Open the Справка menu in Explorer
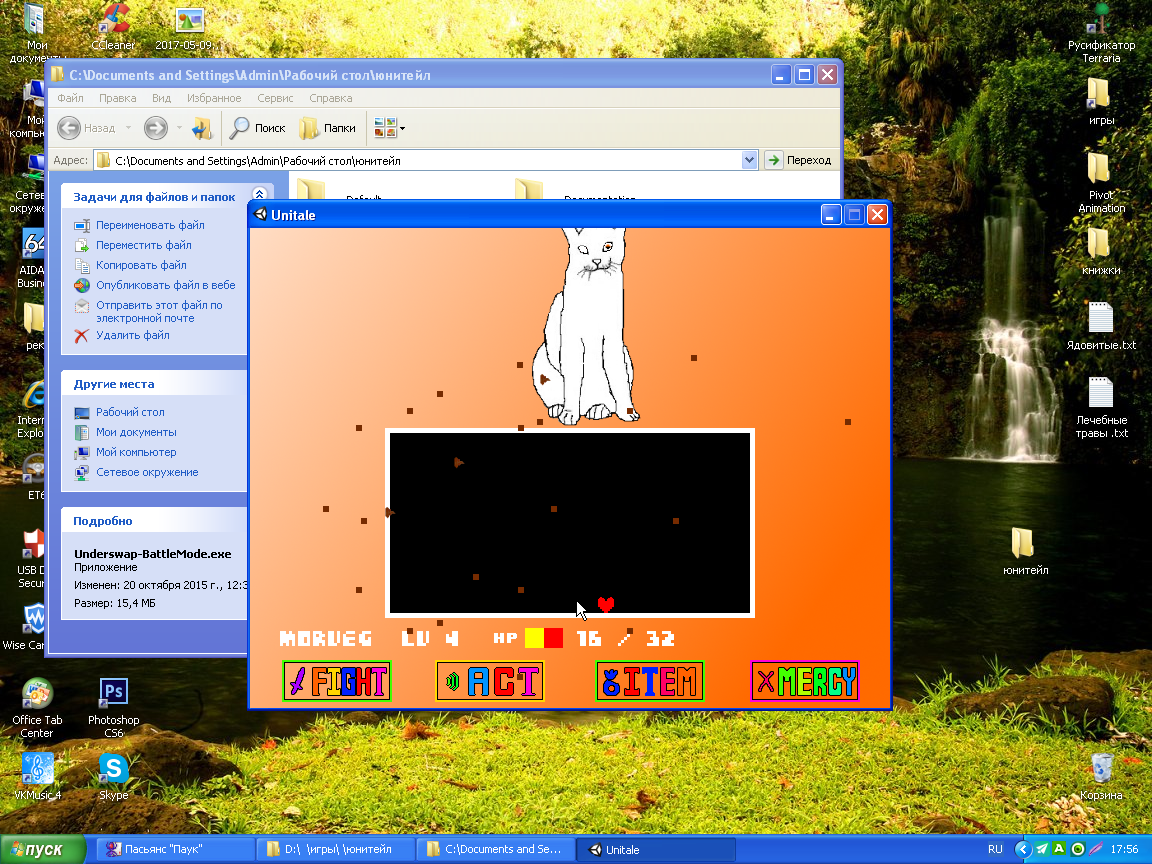Viewport: 1152px width, 864px height. (x=331, y=98)
